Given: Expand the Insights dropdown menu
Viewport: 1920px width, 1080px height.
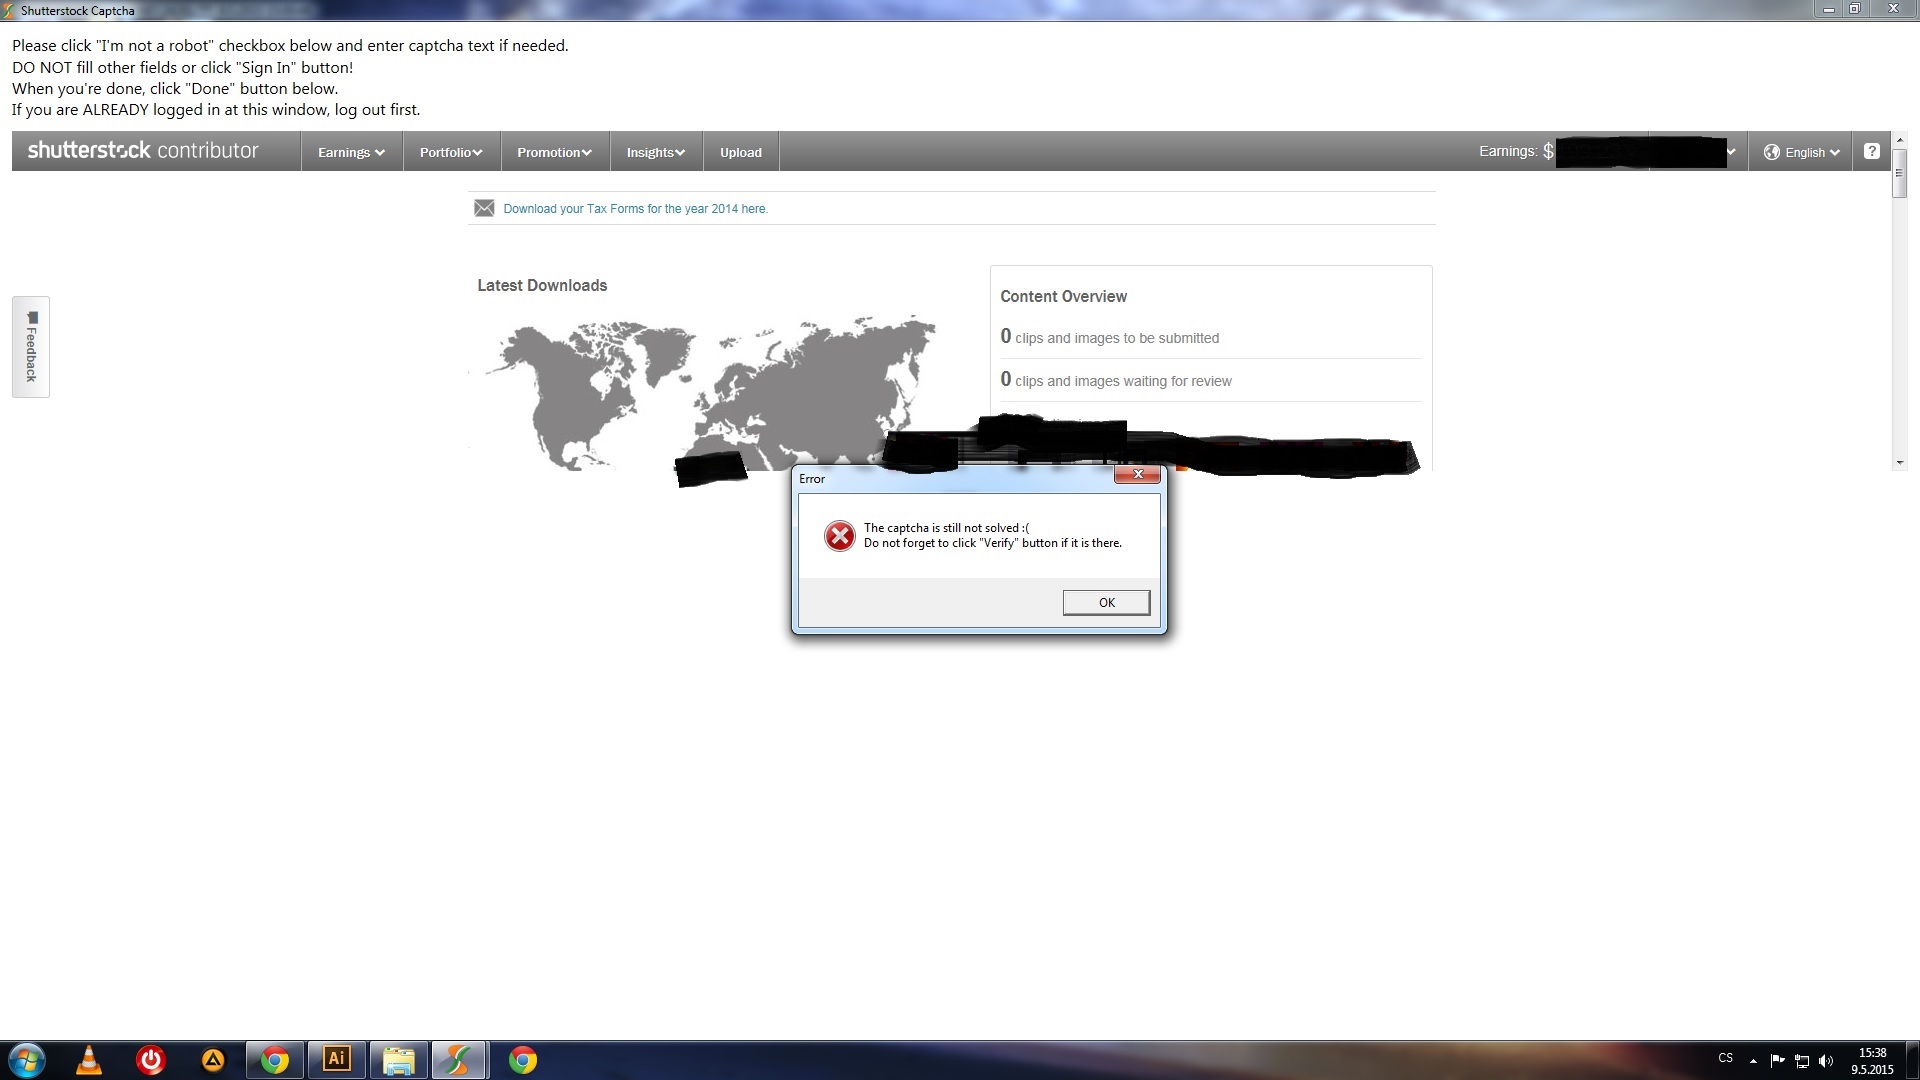Looking at the screenshot, I should (656, 152).
